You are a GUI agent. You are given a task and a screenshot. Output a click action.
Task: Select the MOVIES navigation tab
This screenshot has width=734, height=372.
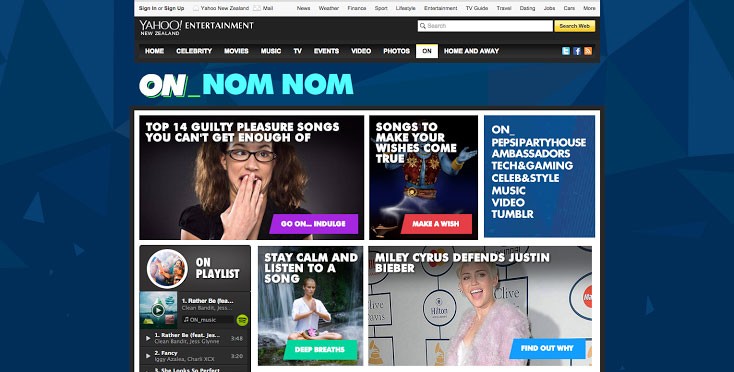[236, 51]
